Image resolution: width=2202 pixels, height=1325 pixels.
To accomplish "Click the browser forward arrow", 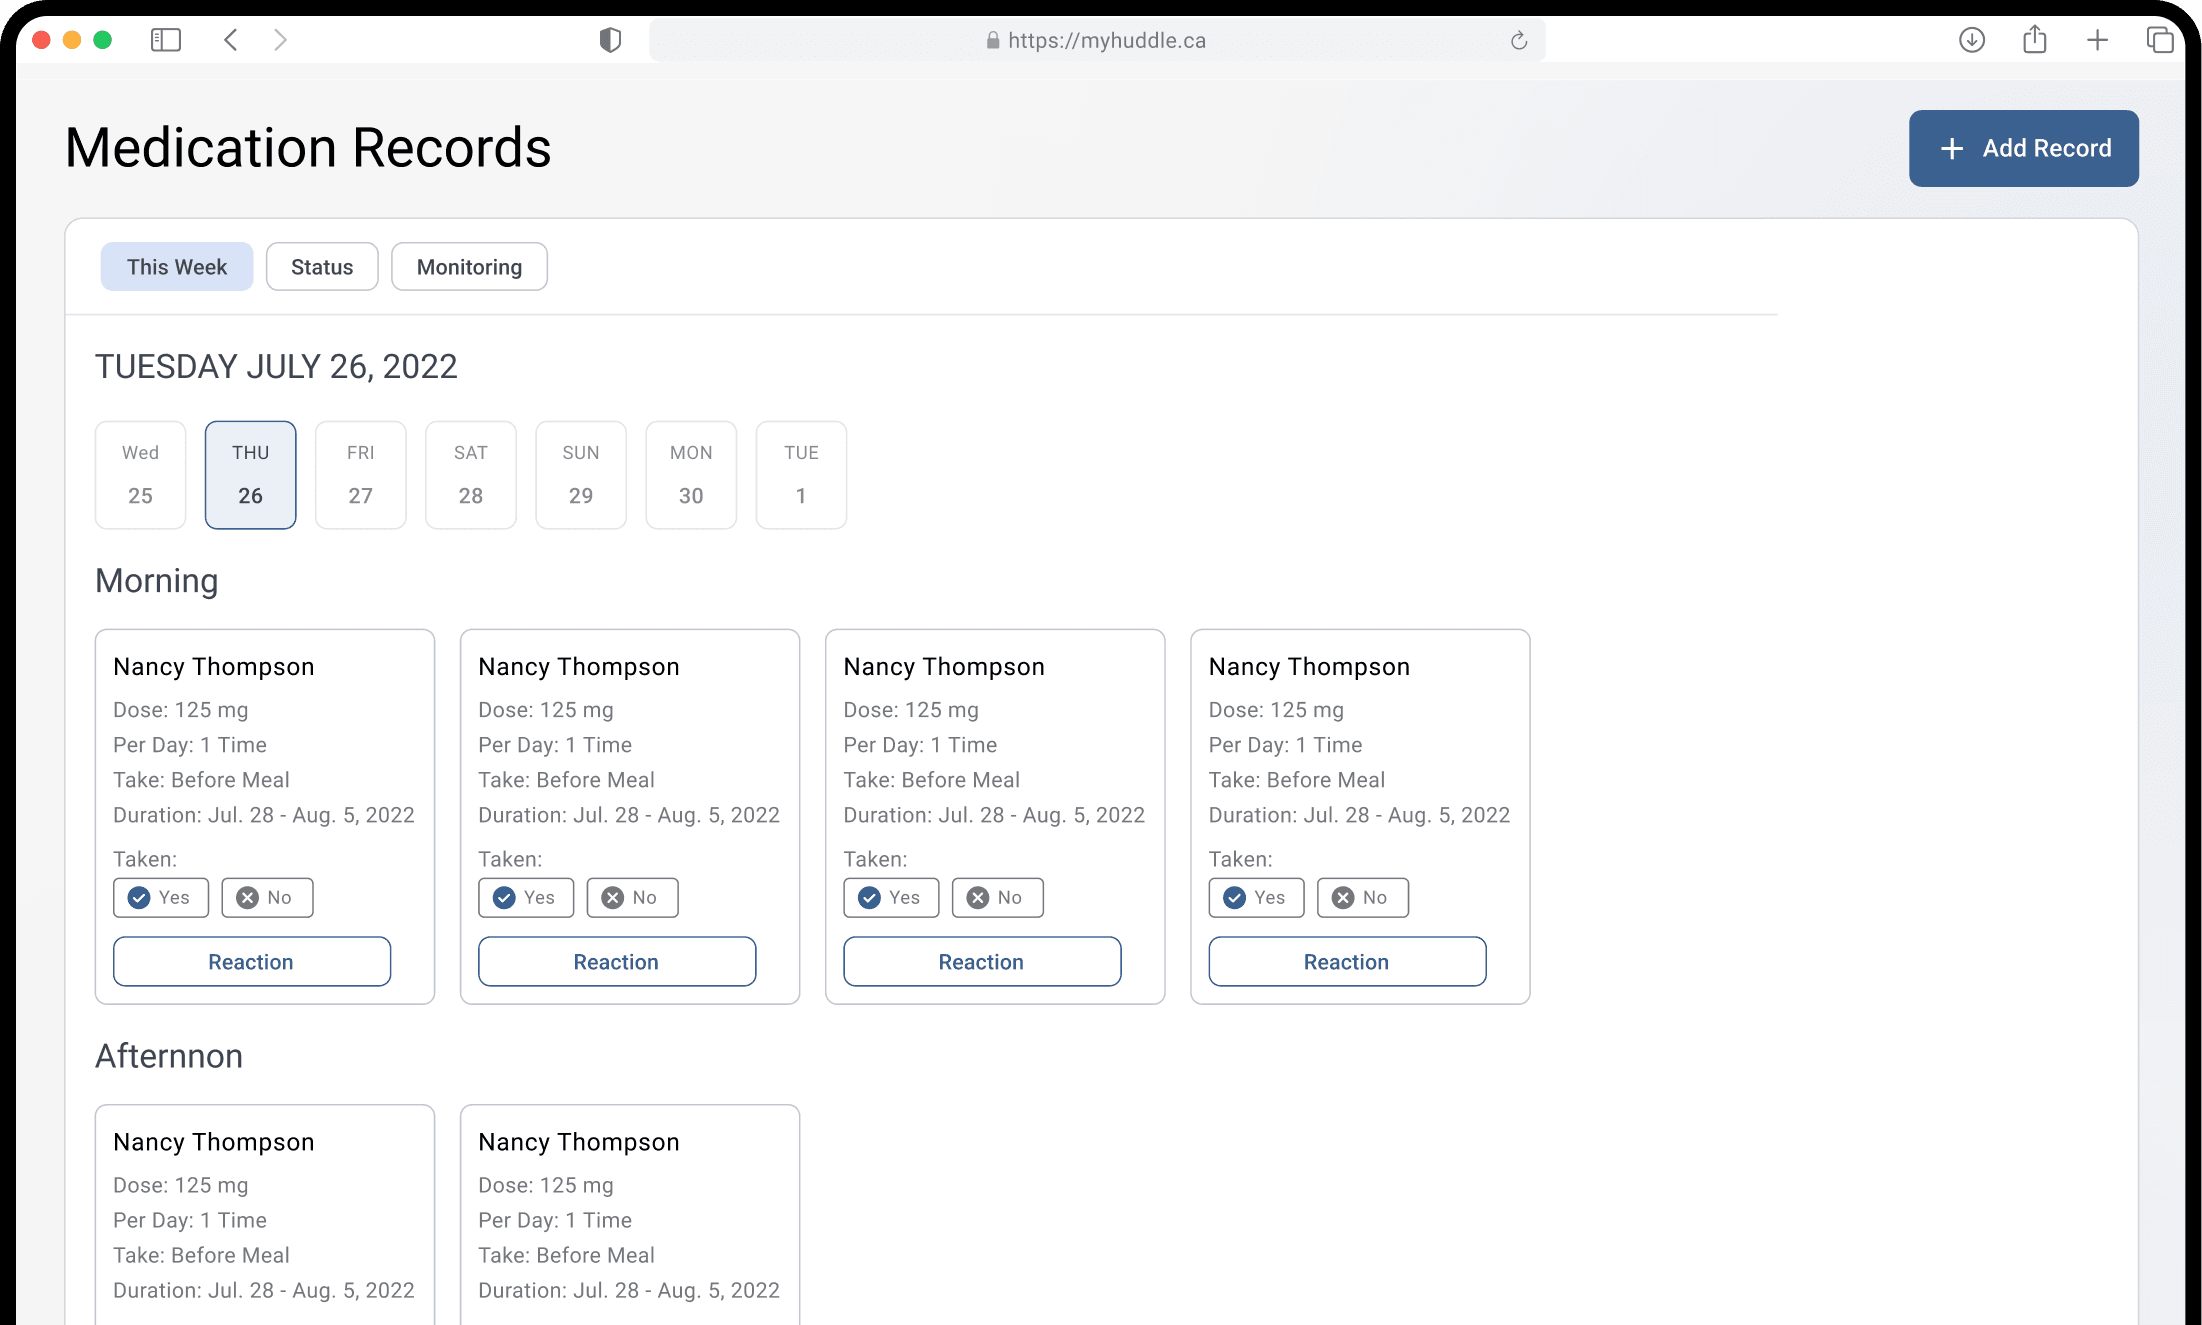I will [281, 40].
